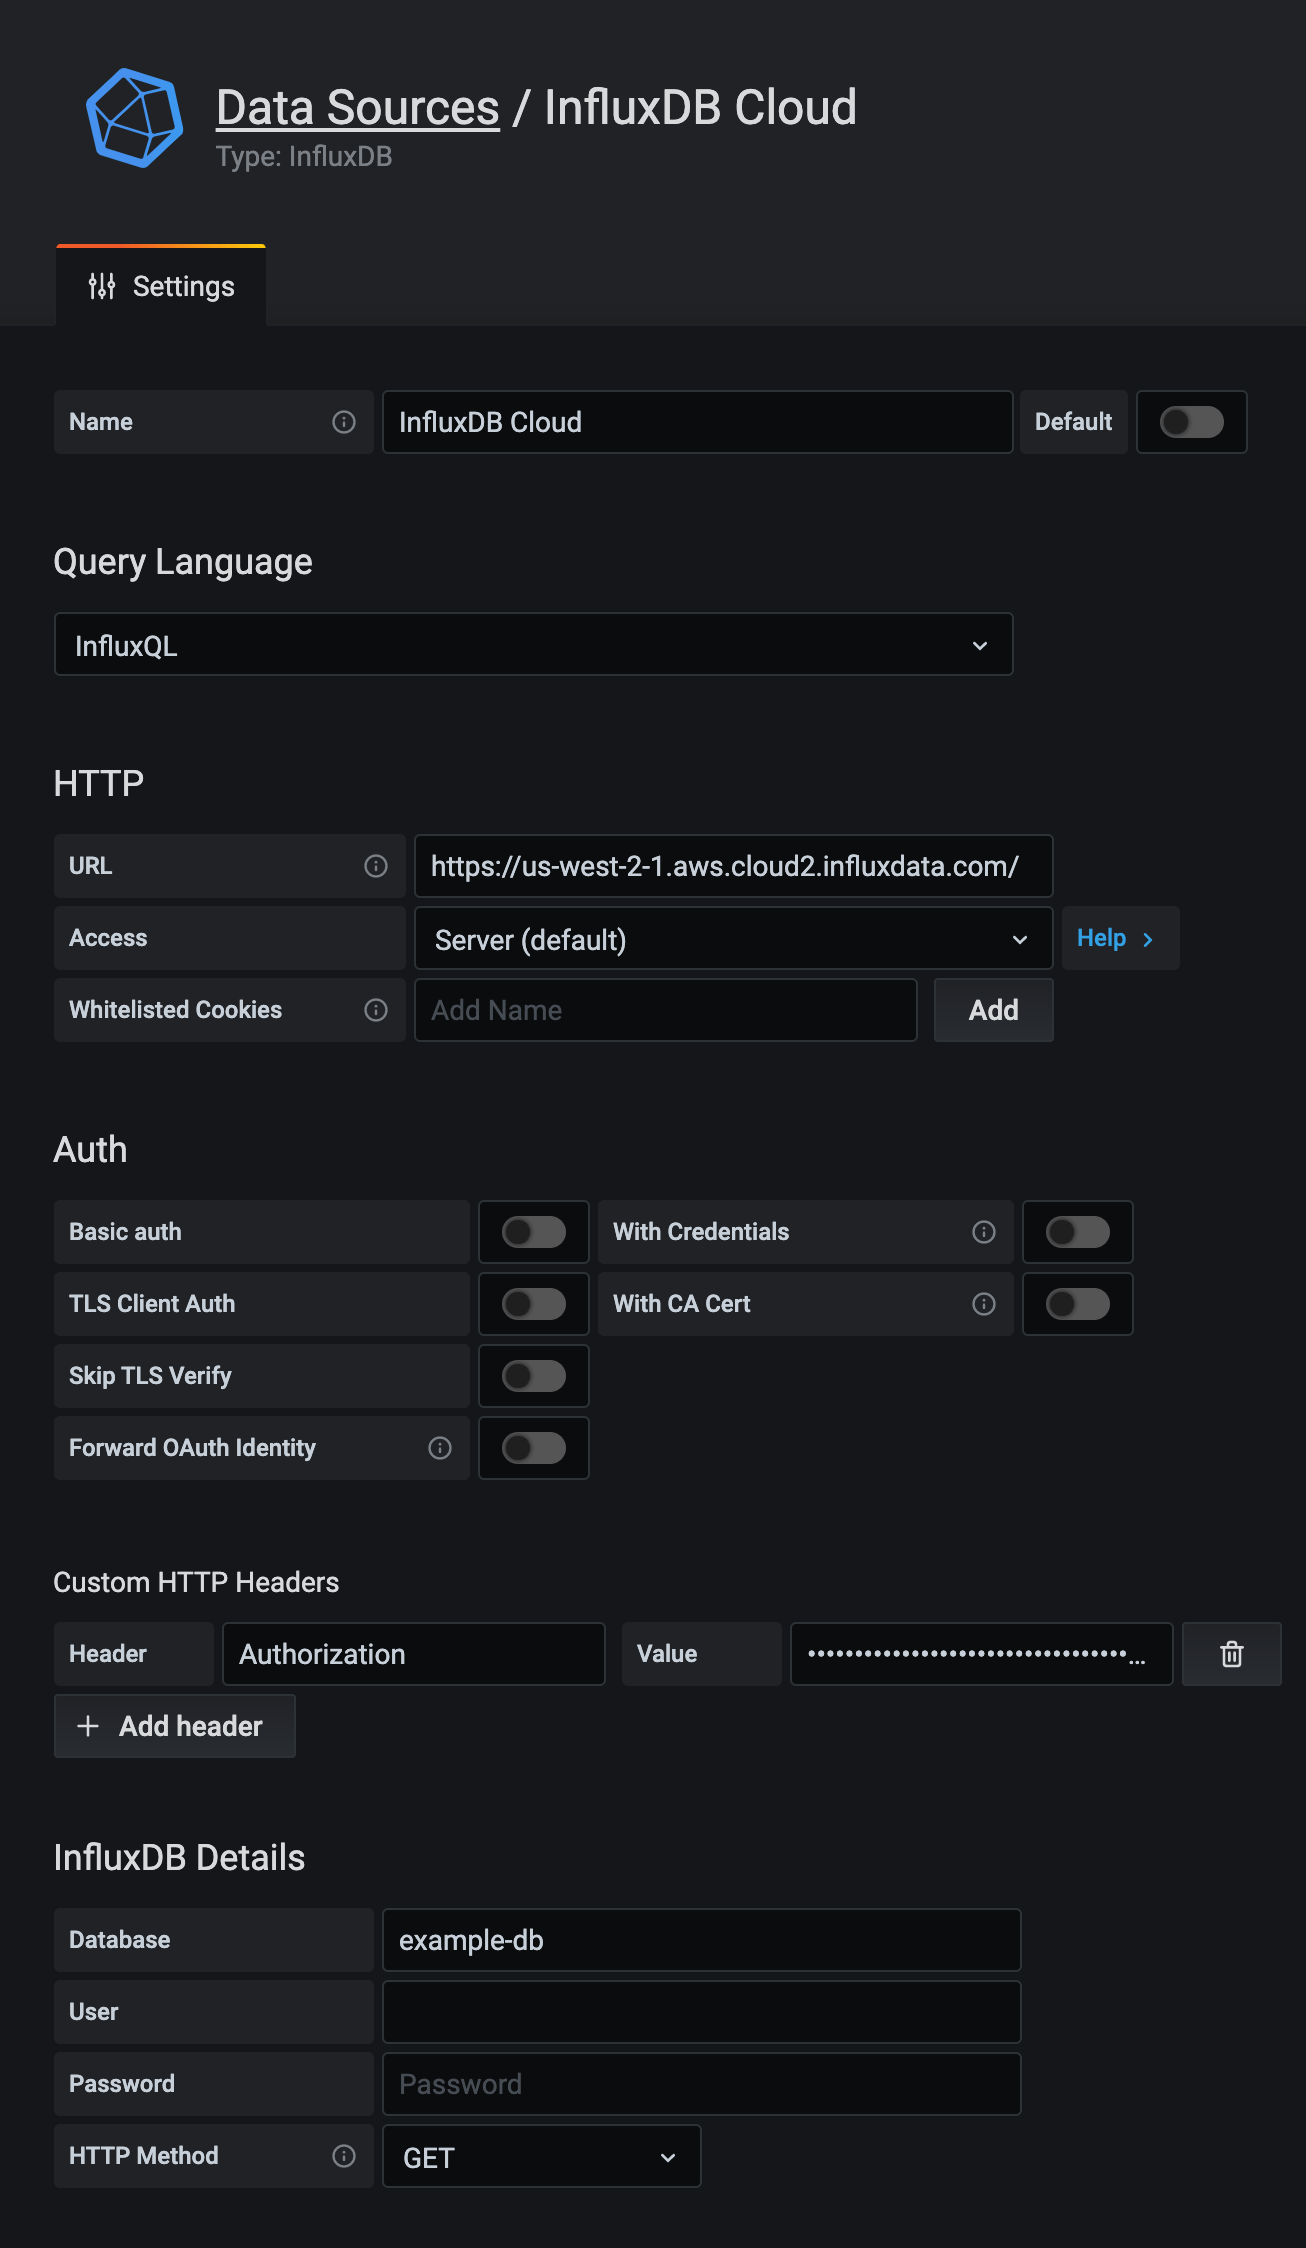This screenshot has height=2248, width=1306.
Task: Click the Custom HTTP Headers heading
Action: tap(196, 1582)
